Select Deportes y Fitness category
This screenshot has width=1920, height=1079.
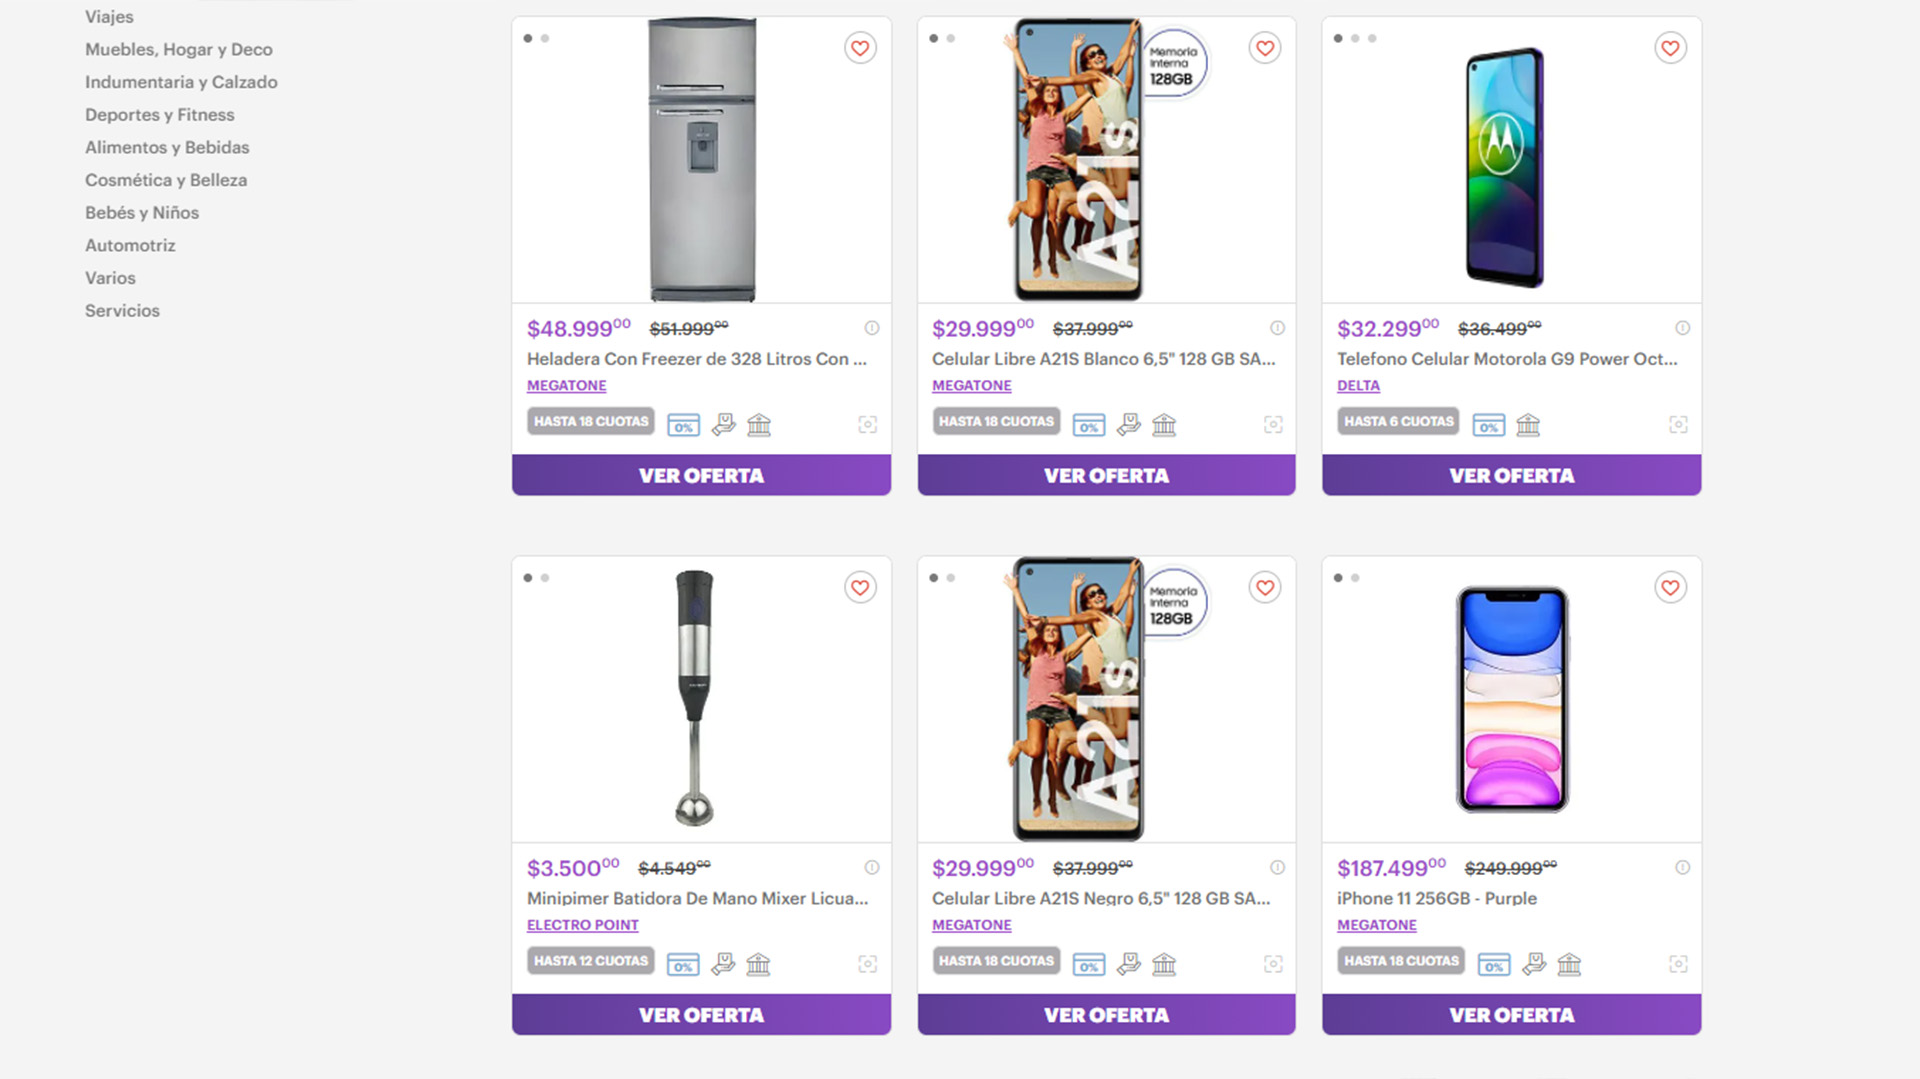click(159, 115)
